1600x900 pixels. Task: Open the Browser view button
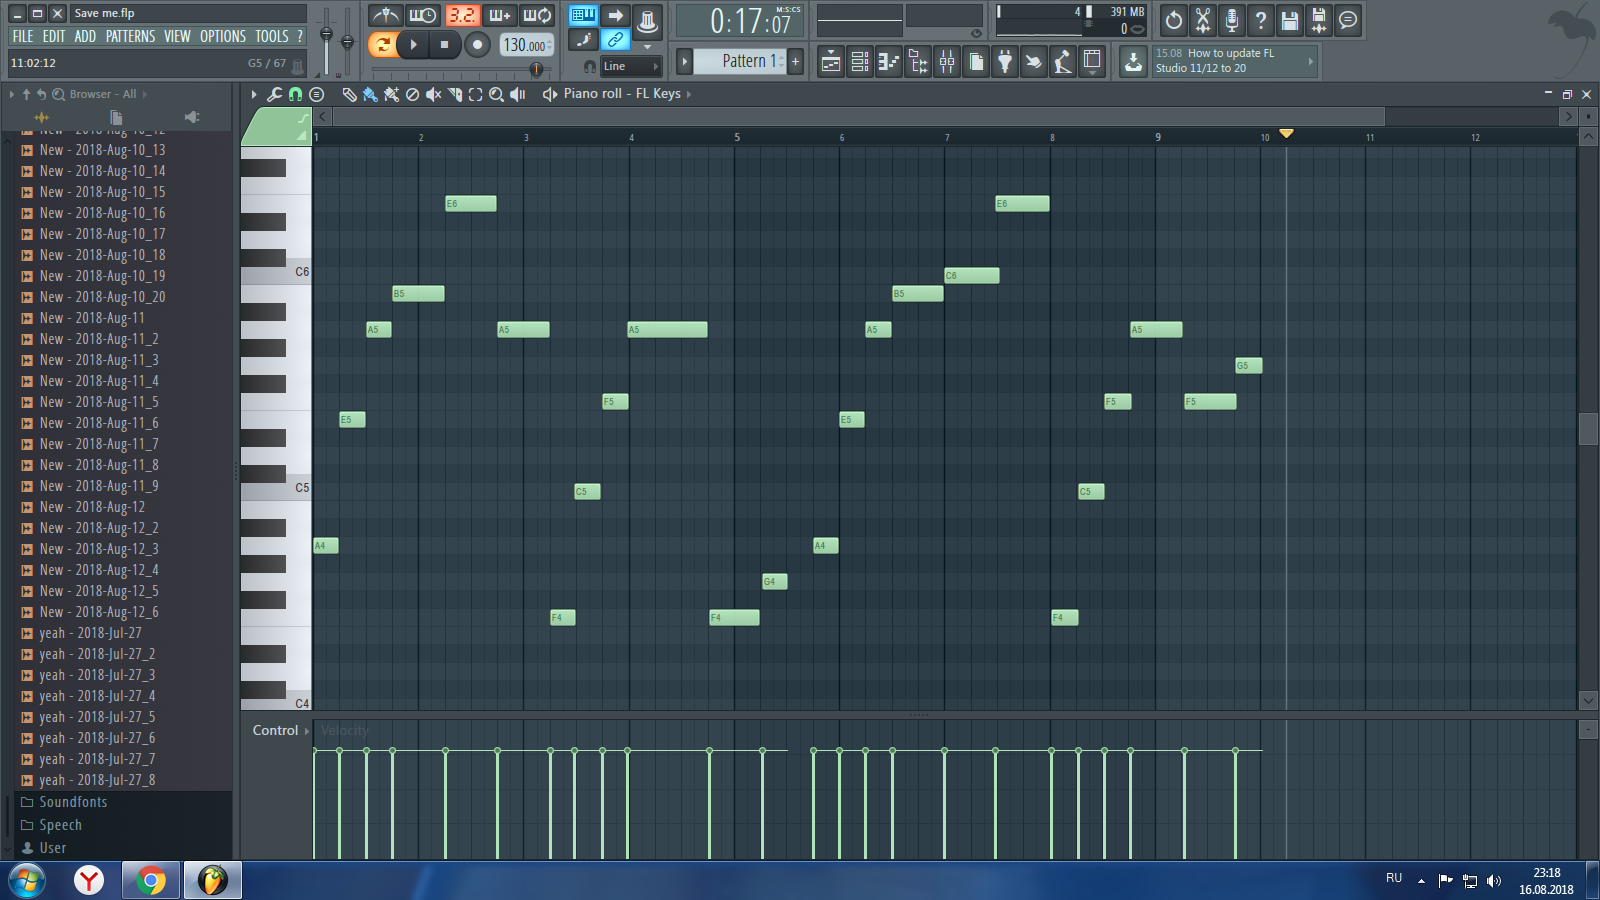tap(918, 62)
